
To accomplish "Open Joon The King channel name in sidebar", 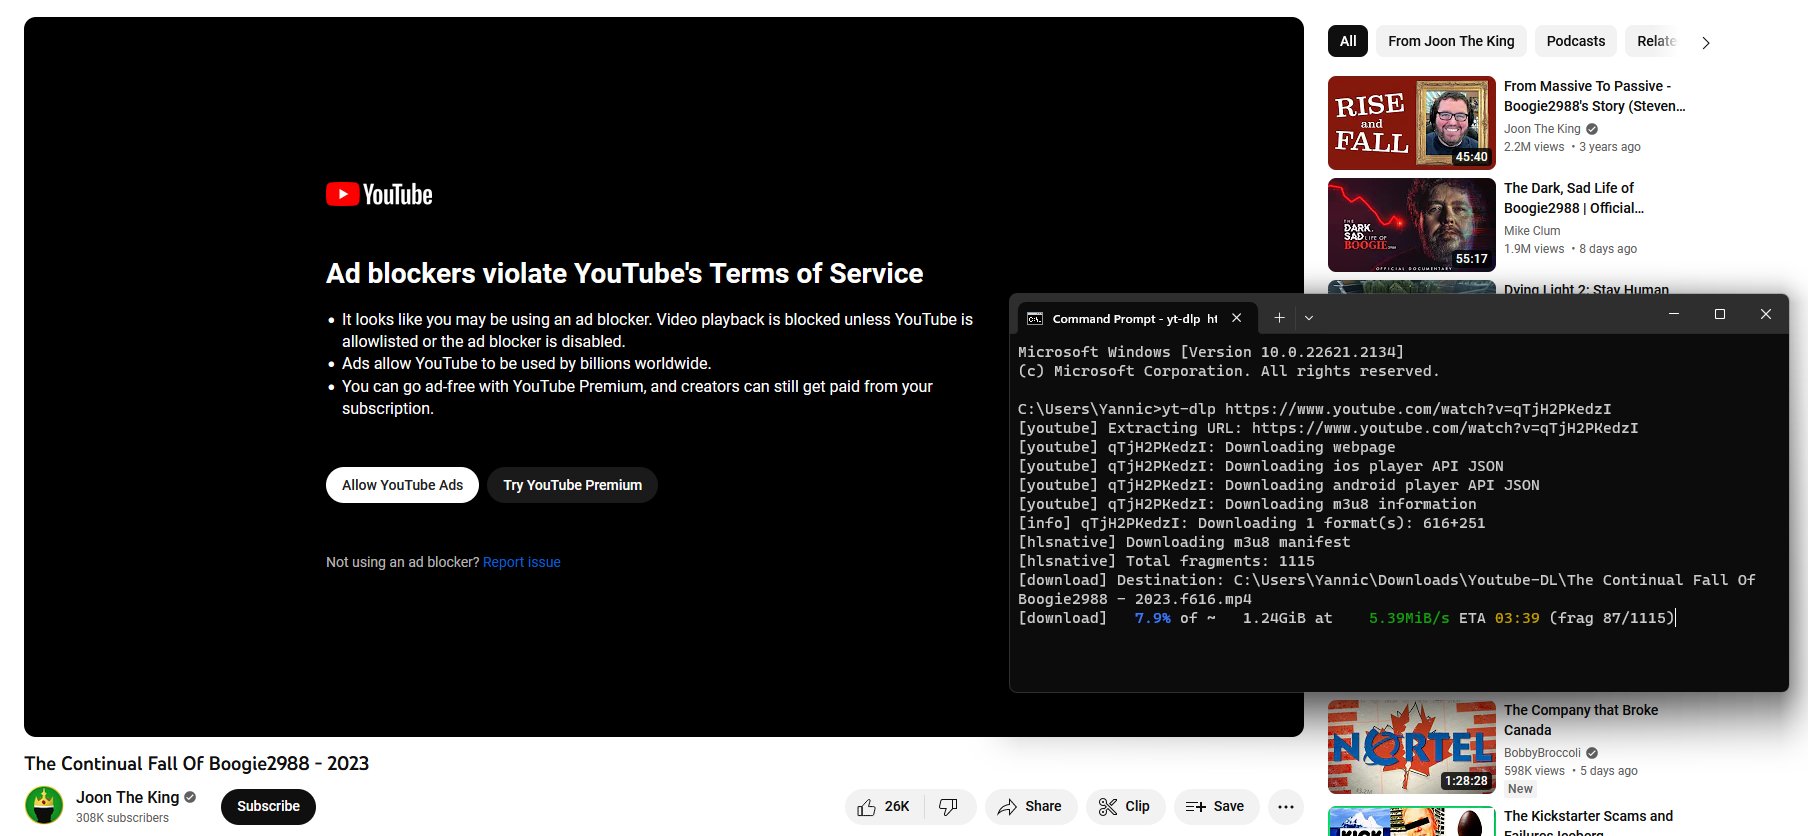I will point(1542,129).
